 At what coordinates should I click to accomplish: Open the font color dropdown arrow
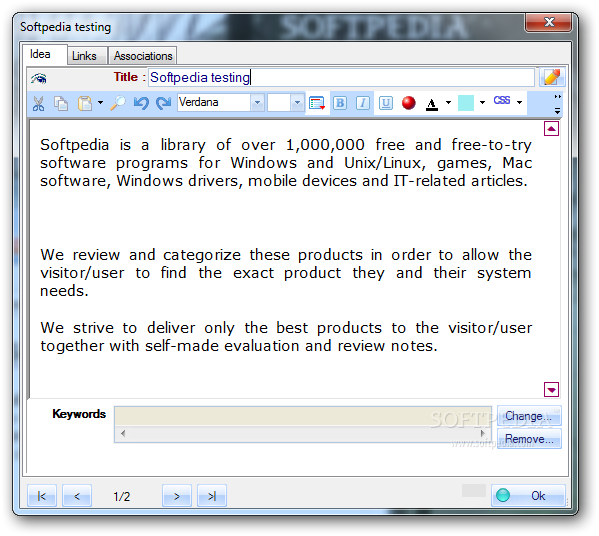(448, 102)
